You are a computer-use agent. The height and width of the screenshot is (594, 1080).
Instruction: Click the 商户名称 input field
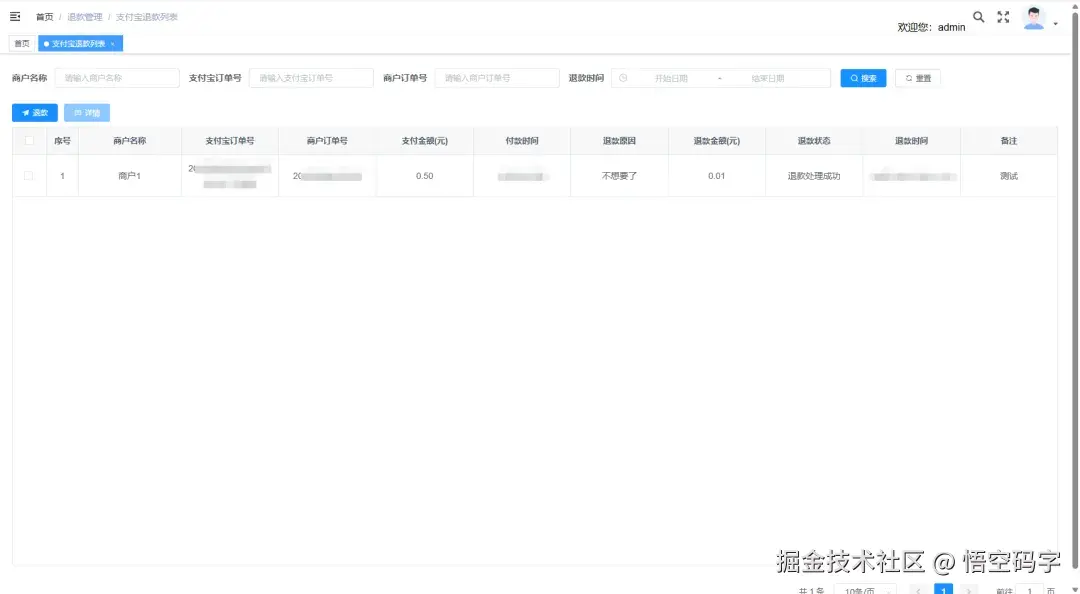click(x=115, y=78)
